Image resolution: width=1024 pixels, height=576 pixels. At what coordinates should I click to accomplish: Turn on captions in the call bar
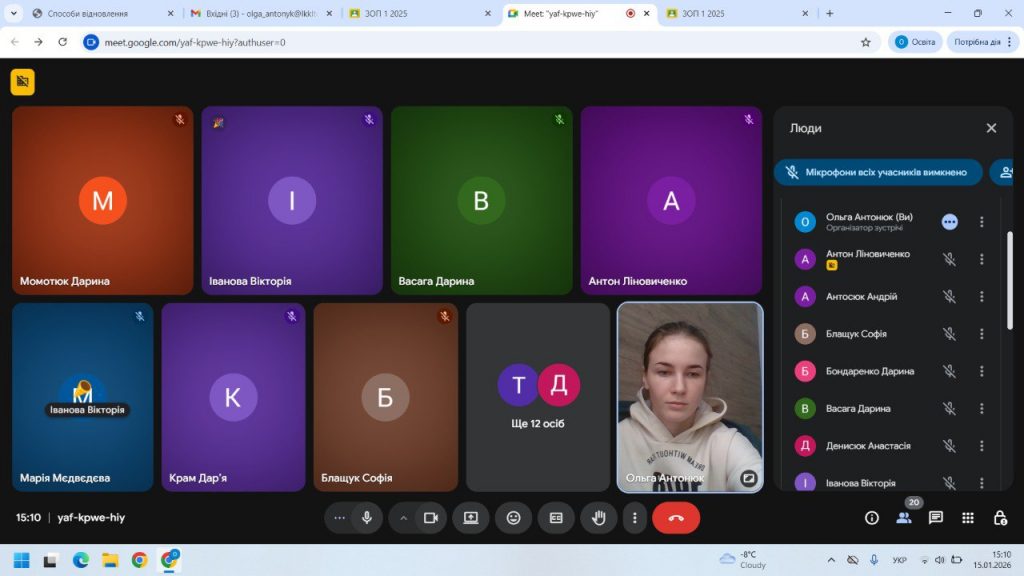(556, 518)
